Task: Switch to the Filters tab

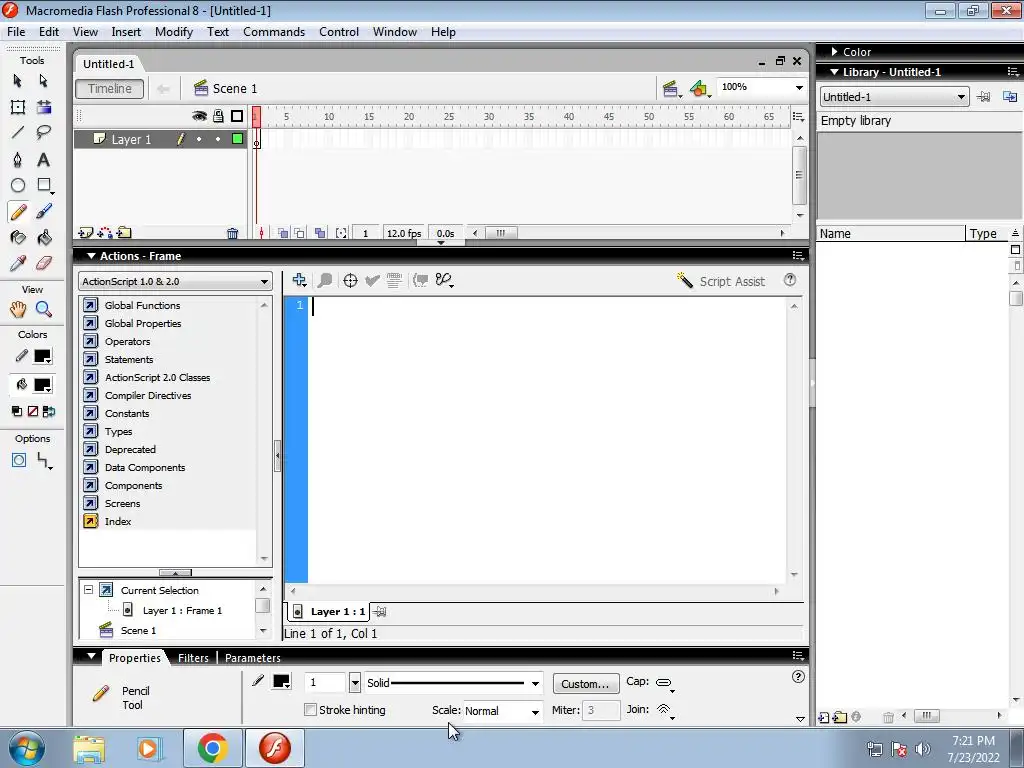Action: (x=193, y=658)
